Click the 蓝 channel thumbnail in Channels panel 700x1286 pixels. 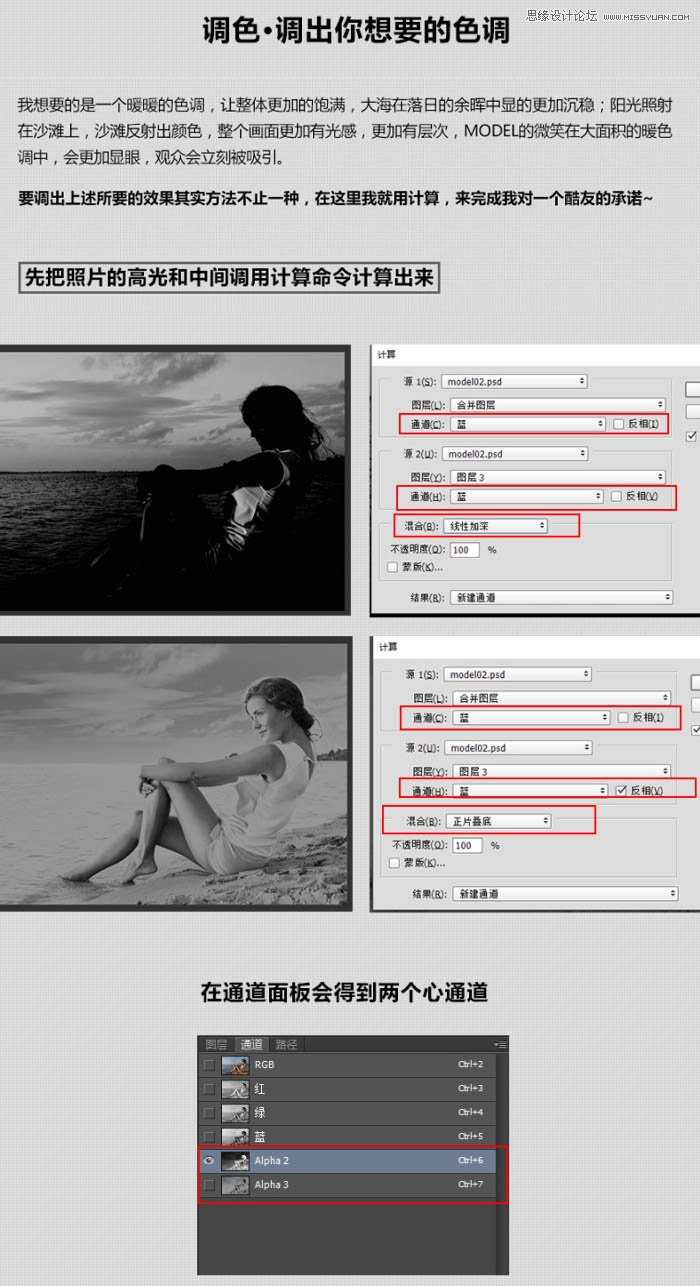point(235,1137)
